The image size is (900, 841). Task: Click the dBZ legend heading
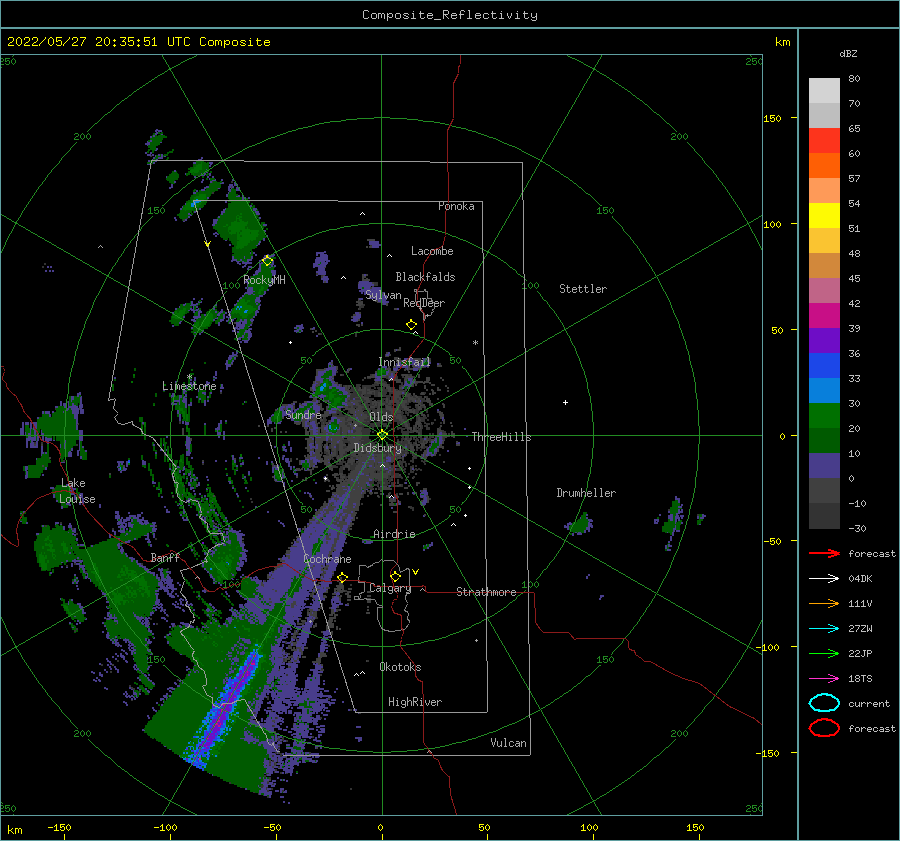pos(848,54)
